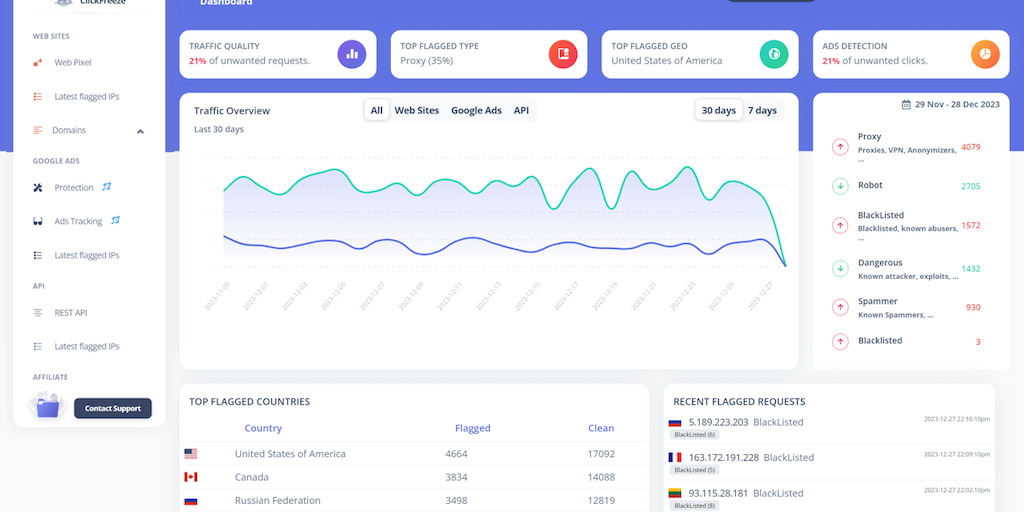Click the United States flag icon
The height and width of the screenshot is (512, 1024).
(191, 454)
